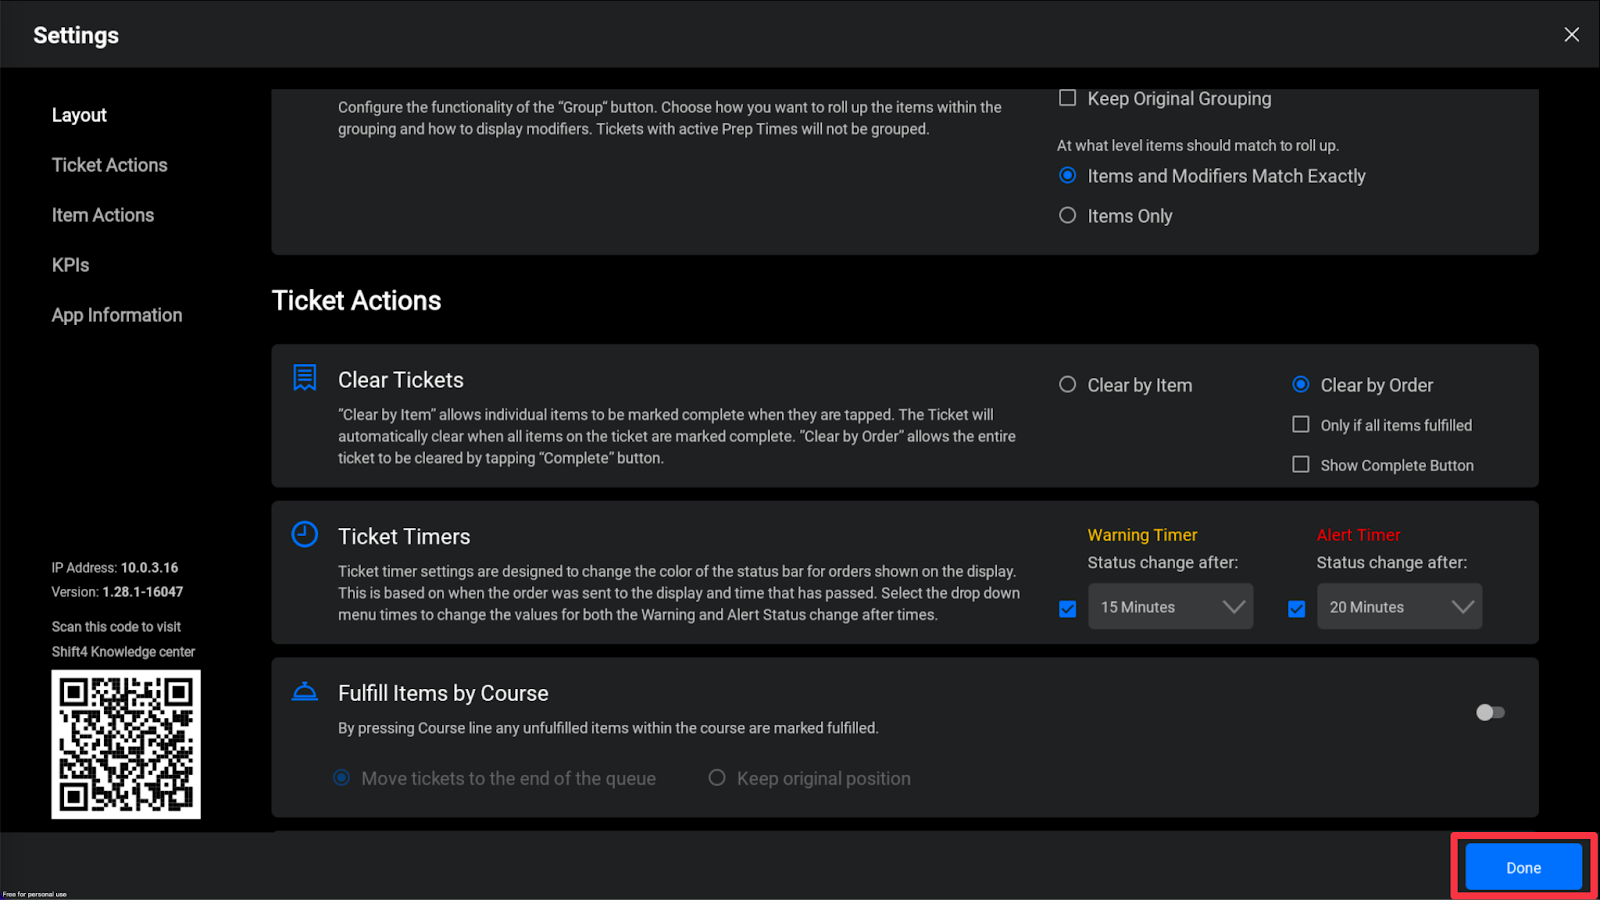
Task: Click the Clear Tickets receipt icon
Action: [x=305, y=377]
